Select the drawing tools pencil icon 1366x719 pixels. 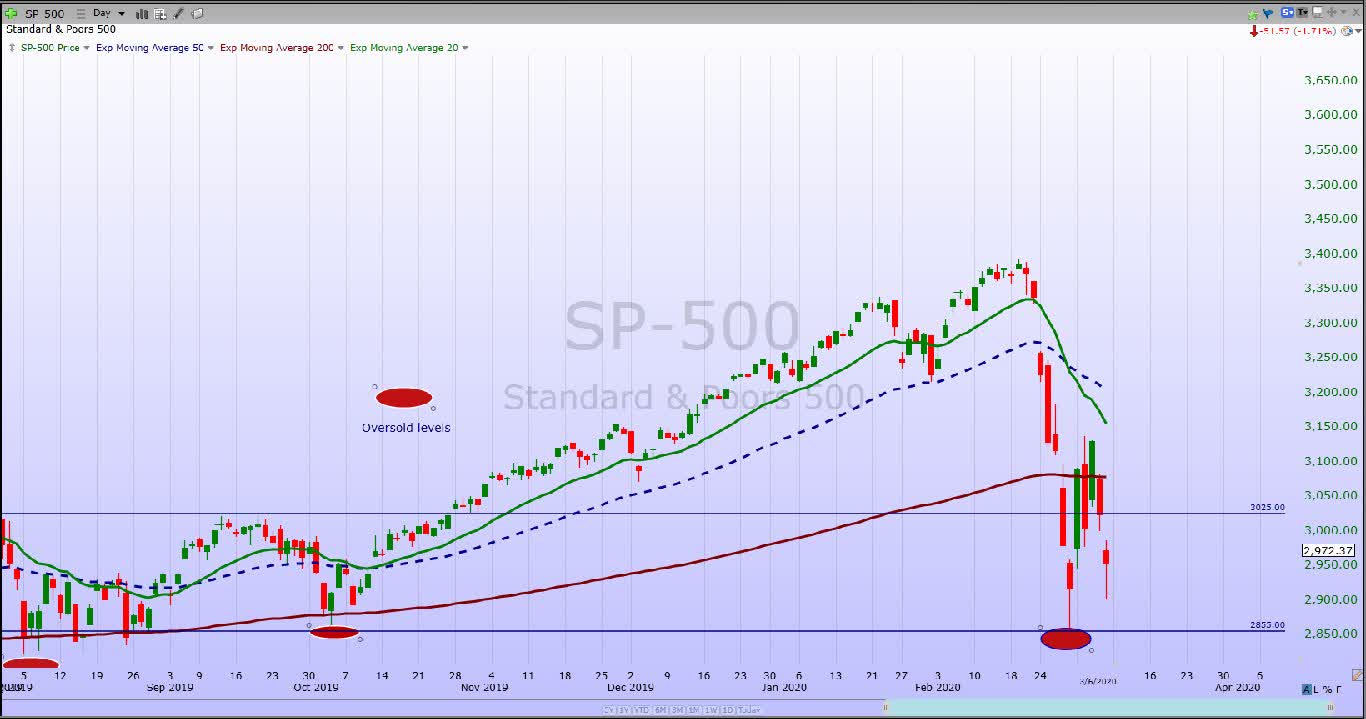178,14
